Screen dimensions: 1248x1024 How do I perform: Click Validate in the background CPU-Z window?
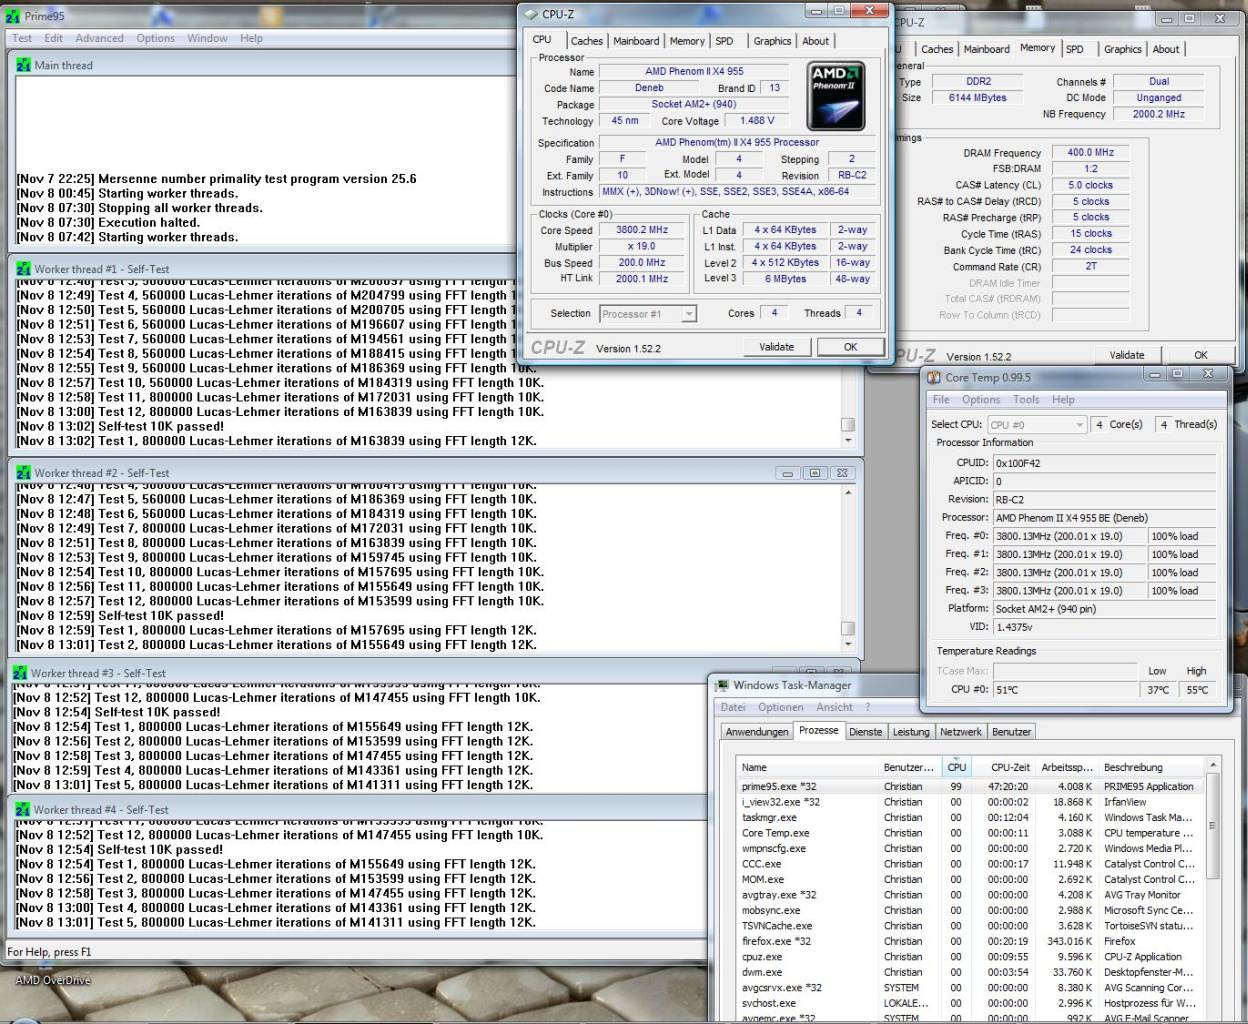pos(1127,355)
